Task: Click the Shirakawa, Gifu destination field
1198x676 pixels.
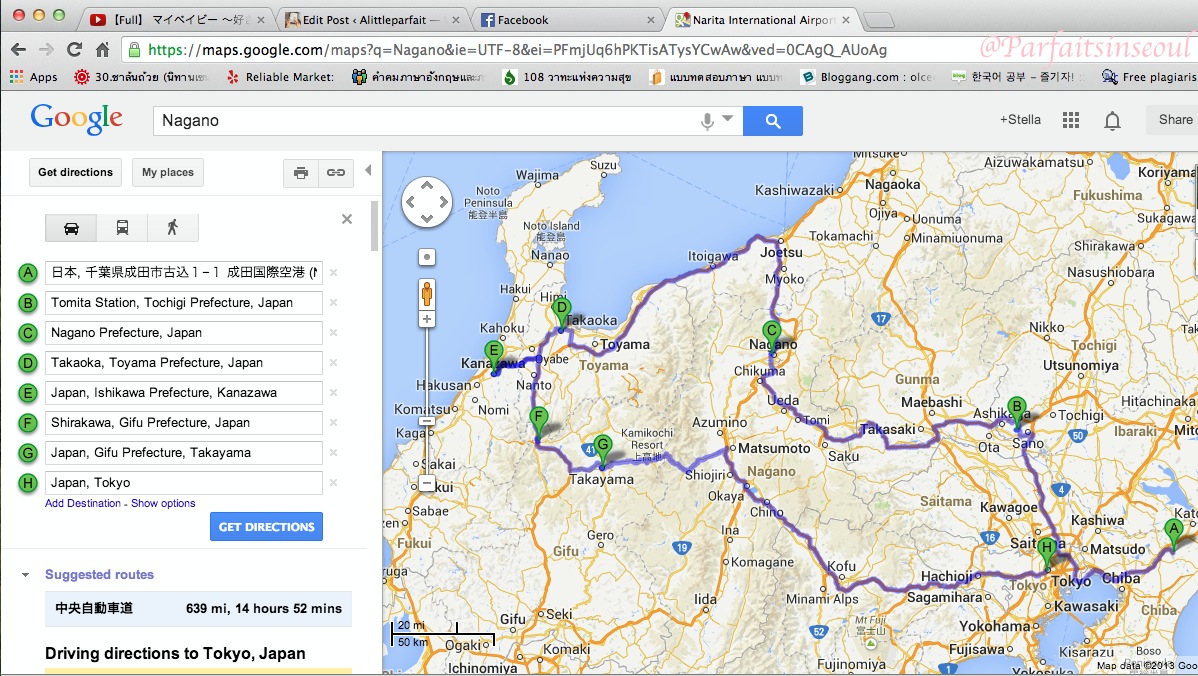Action: coord(183,422)
